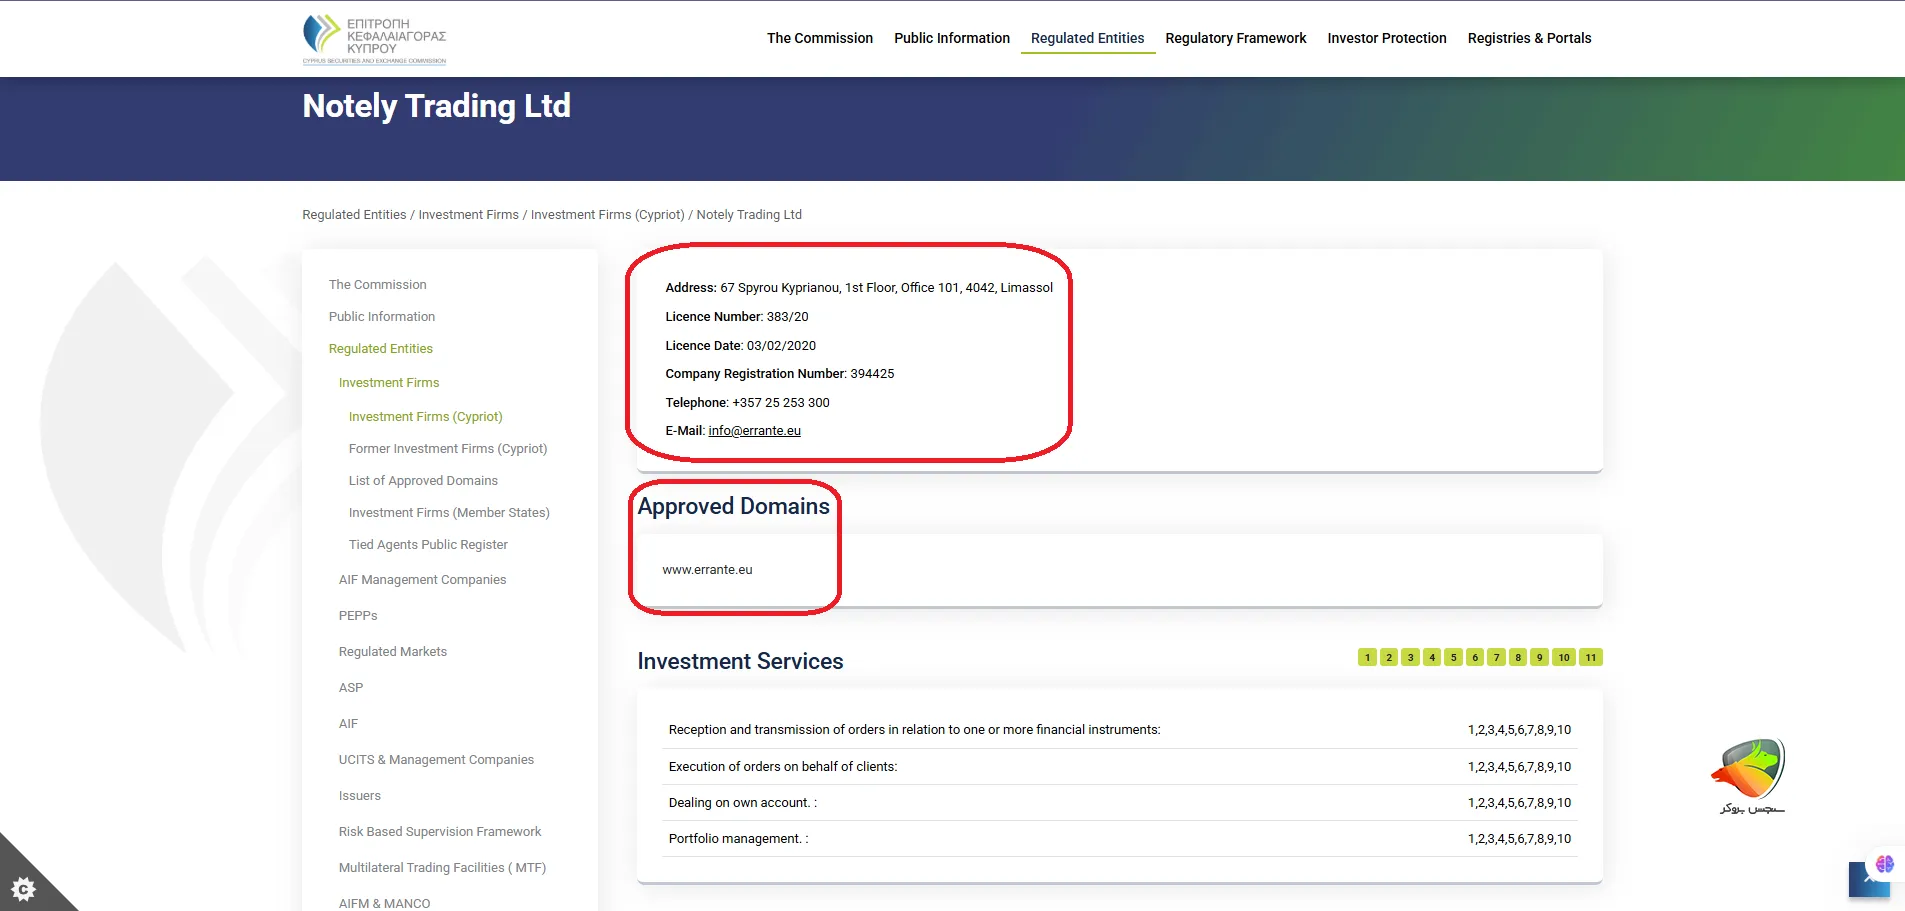
Task: Click the Cyprus Securities Commission logo
Action: [x=374, y=39]
